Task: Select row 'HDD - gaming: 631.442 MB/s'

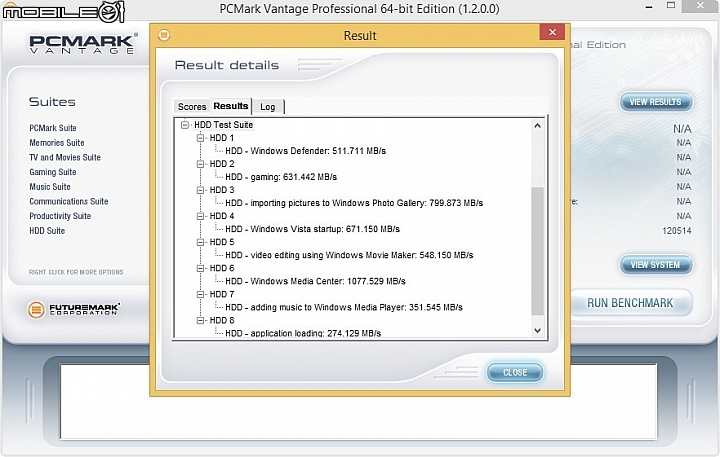Action: [281, 177]
